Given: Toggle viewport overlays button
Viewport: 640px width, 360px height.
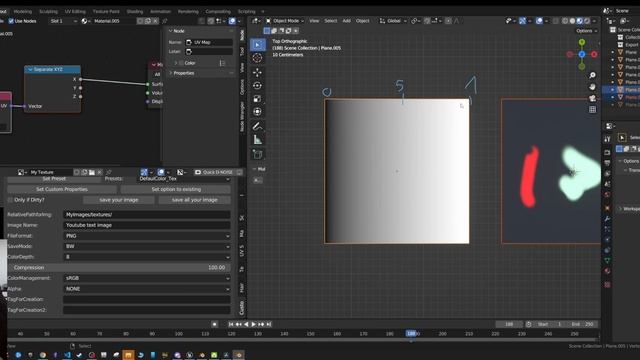Looking at the screenshot, I should [539, 21].
